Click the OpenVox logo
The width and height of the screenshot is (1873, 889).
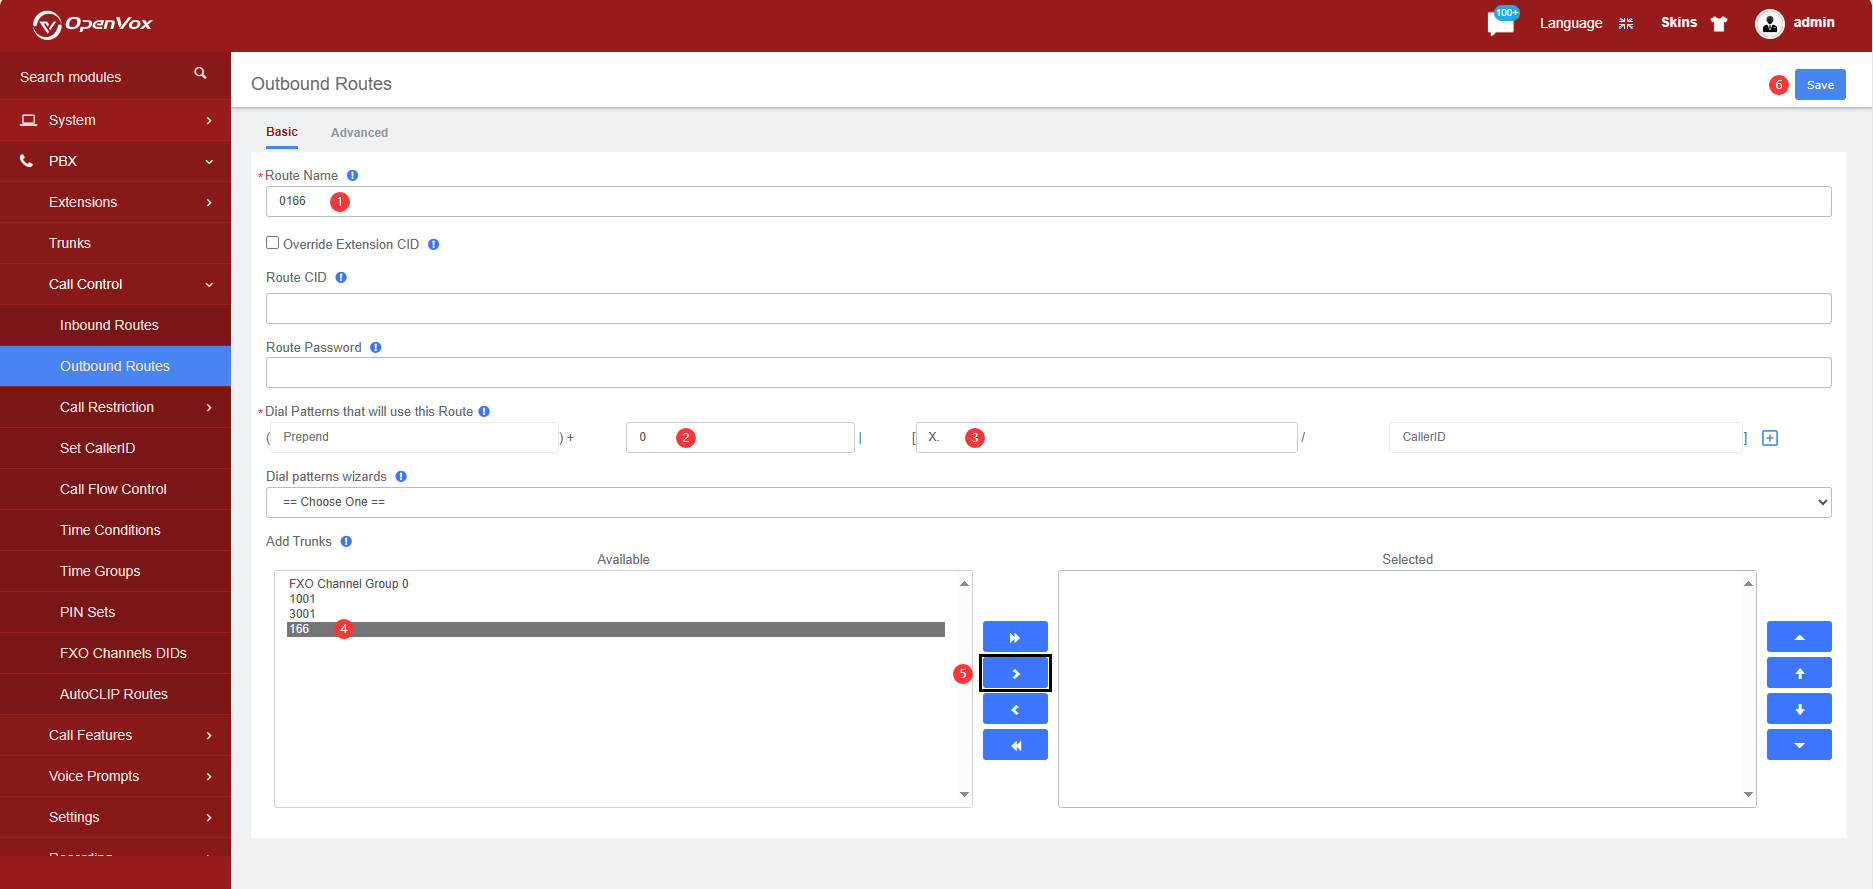click(x=92, y=24)
